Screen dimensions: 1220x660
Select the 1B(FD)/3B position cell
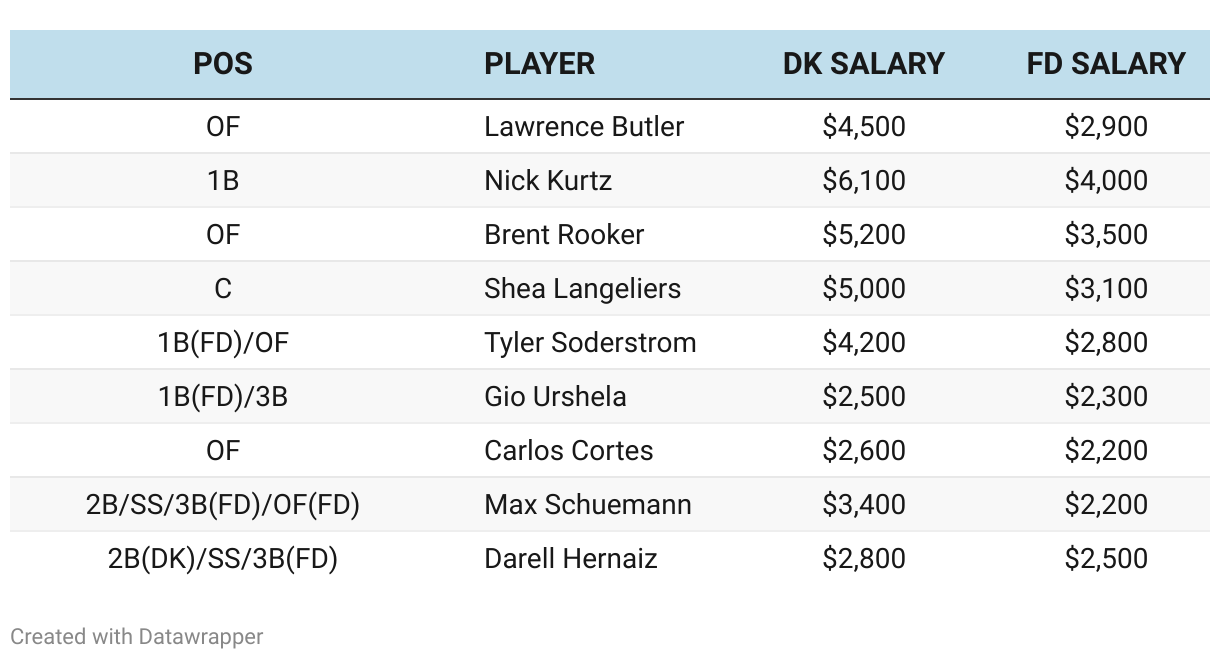tap(223, 397)
